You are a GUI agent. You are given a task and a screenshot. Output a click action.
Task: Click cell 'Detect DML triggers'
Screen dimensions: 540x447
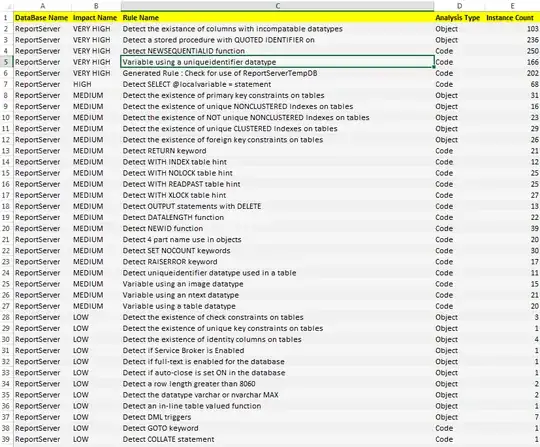(277, 417)
